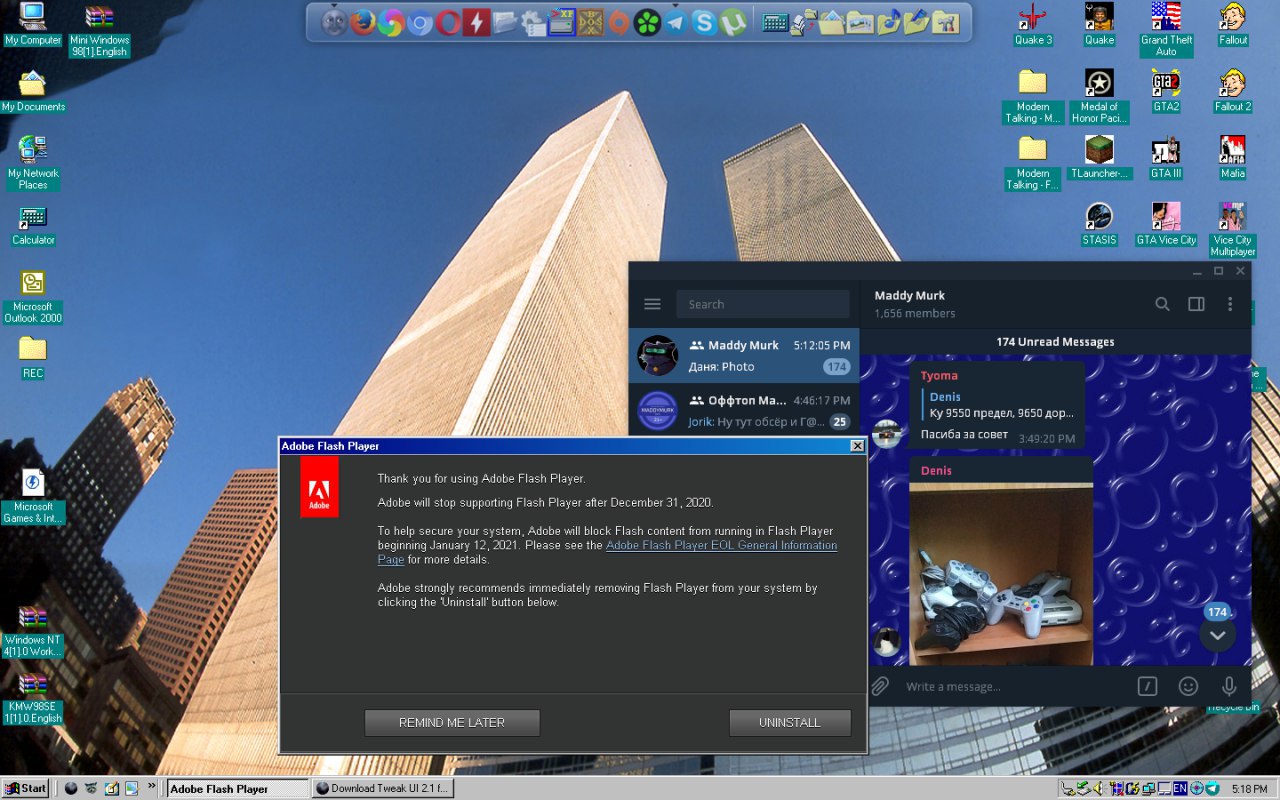Click Remind Me Later in Flash dialog
Viewport: 1280px width, 800px height.
pyautogui.click(x=452, y=723)
